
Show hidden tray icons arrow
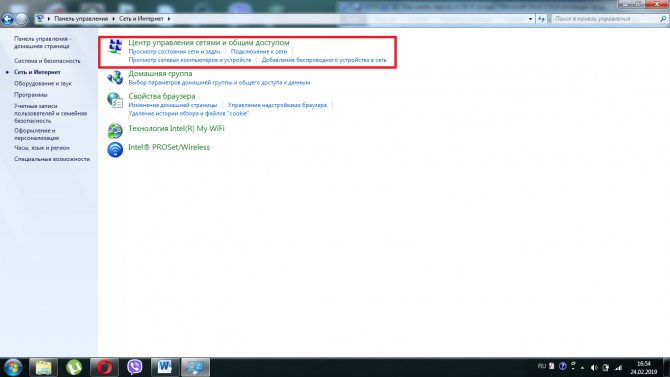pyautogui.click(x=582, y=368)
